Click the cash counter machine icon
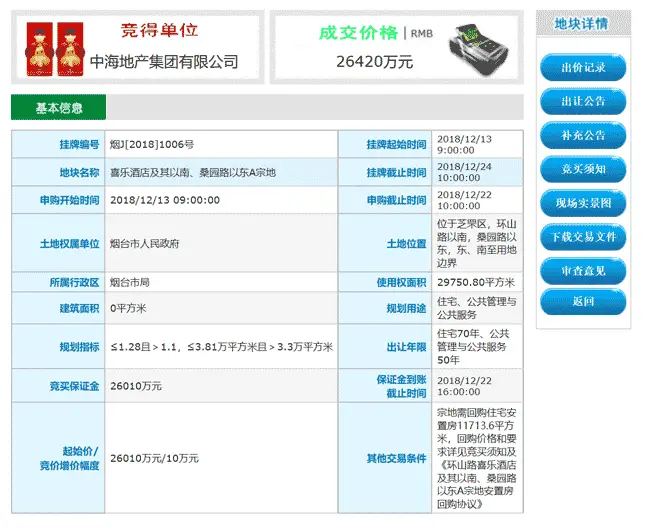The width and height of the screenshot is (650, 528). click(479, 50)
